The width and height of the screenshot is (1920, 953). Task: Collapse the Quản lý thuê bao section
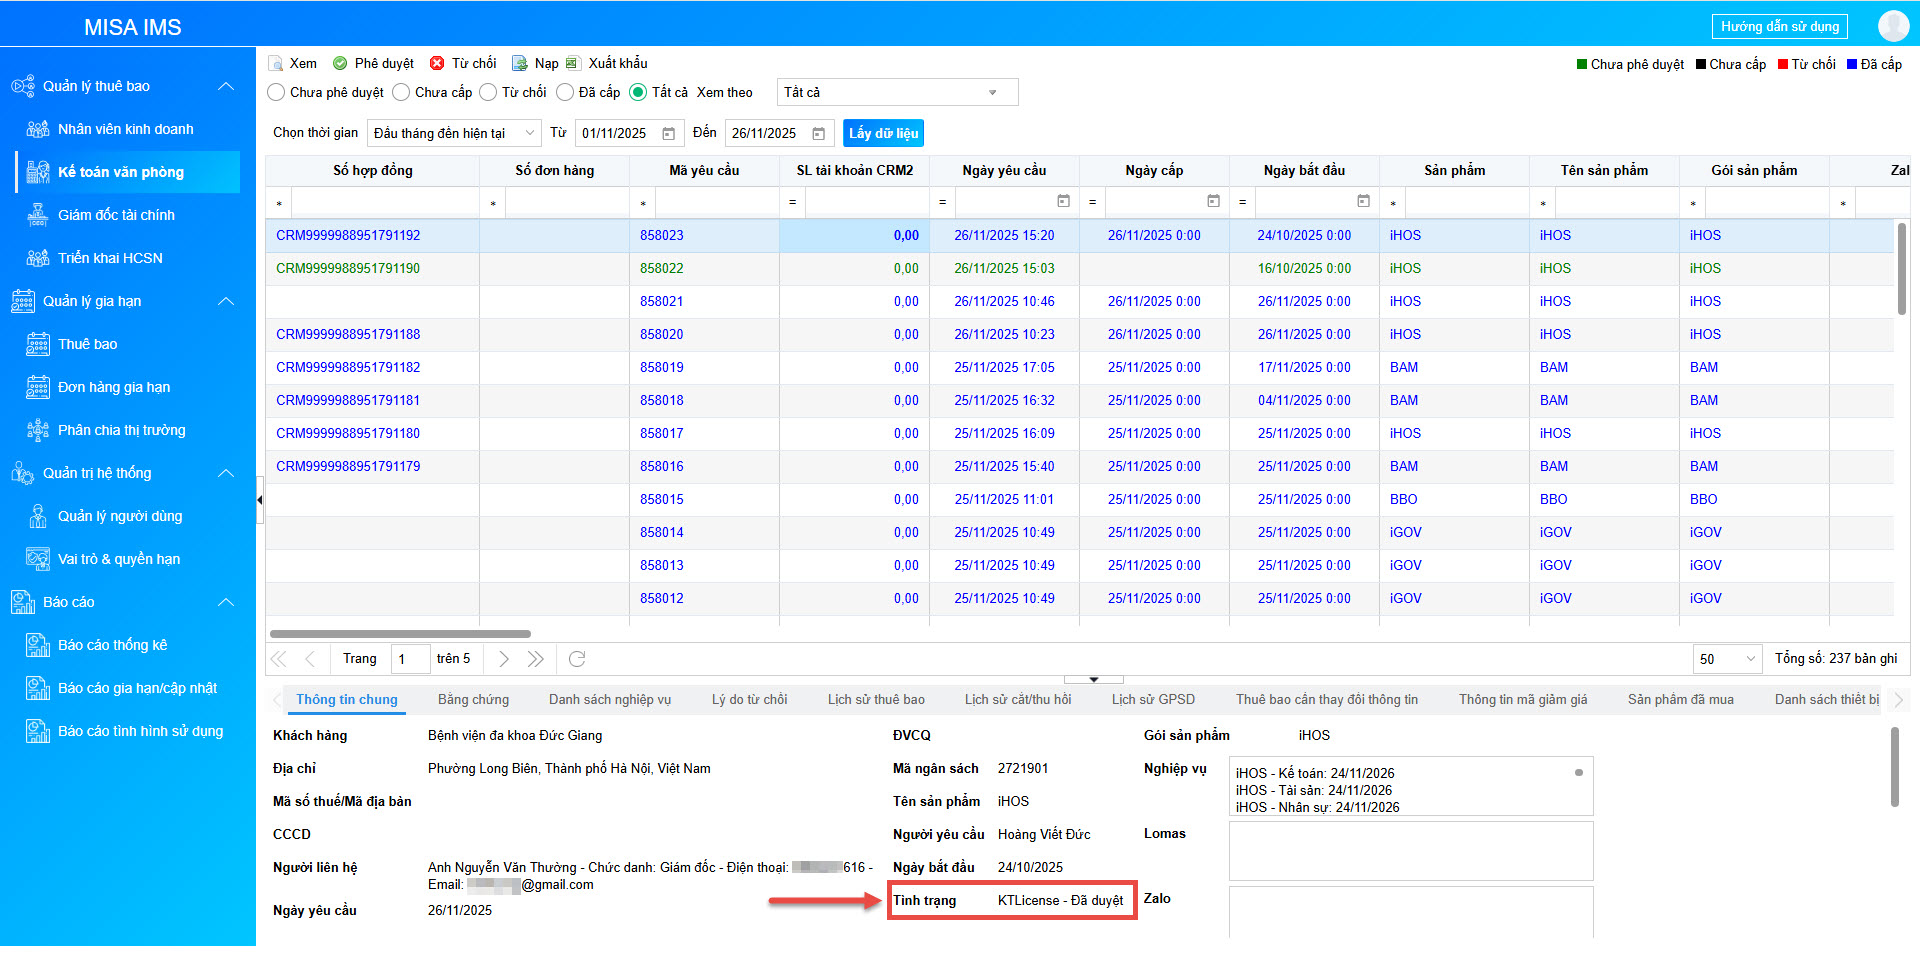coord(226,87)
